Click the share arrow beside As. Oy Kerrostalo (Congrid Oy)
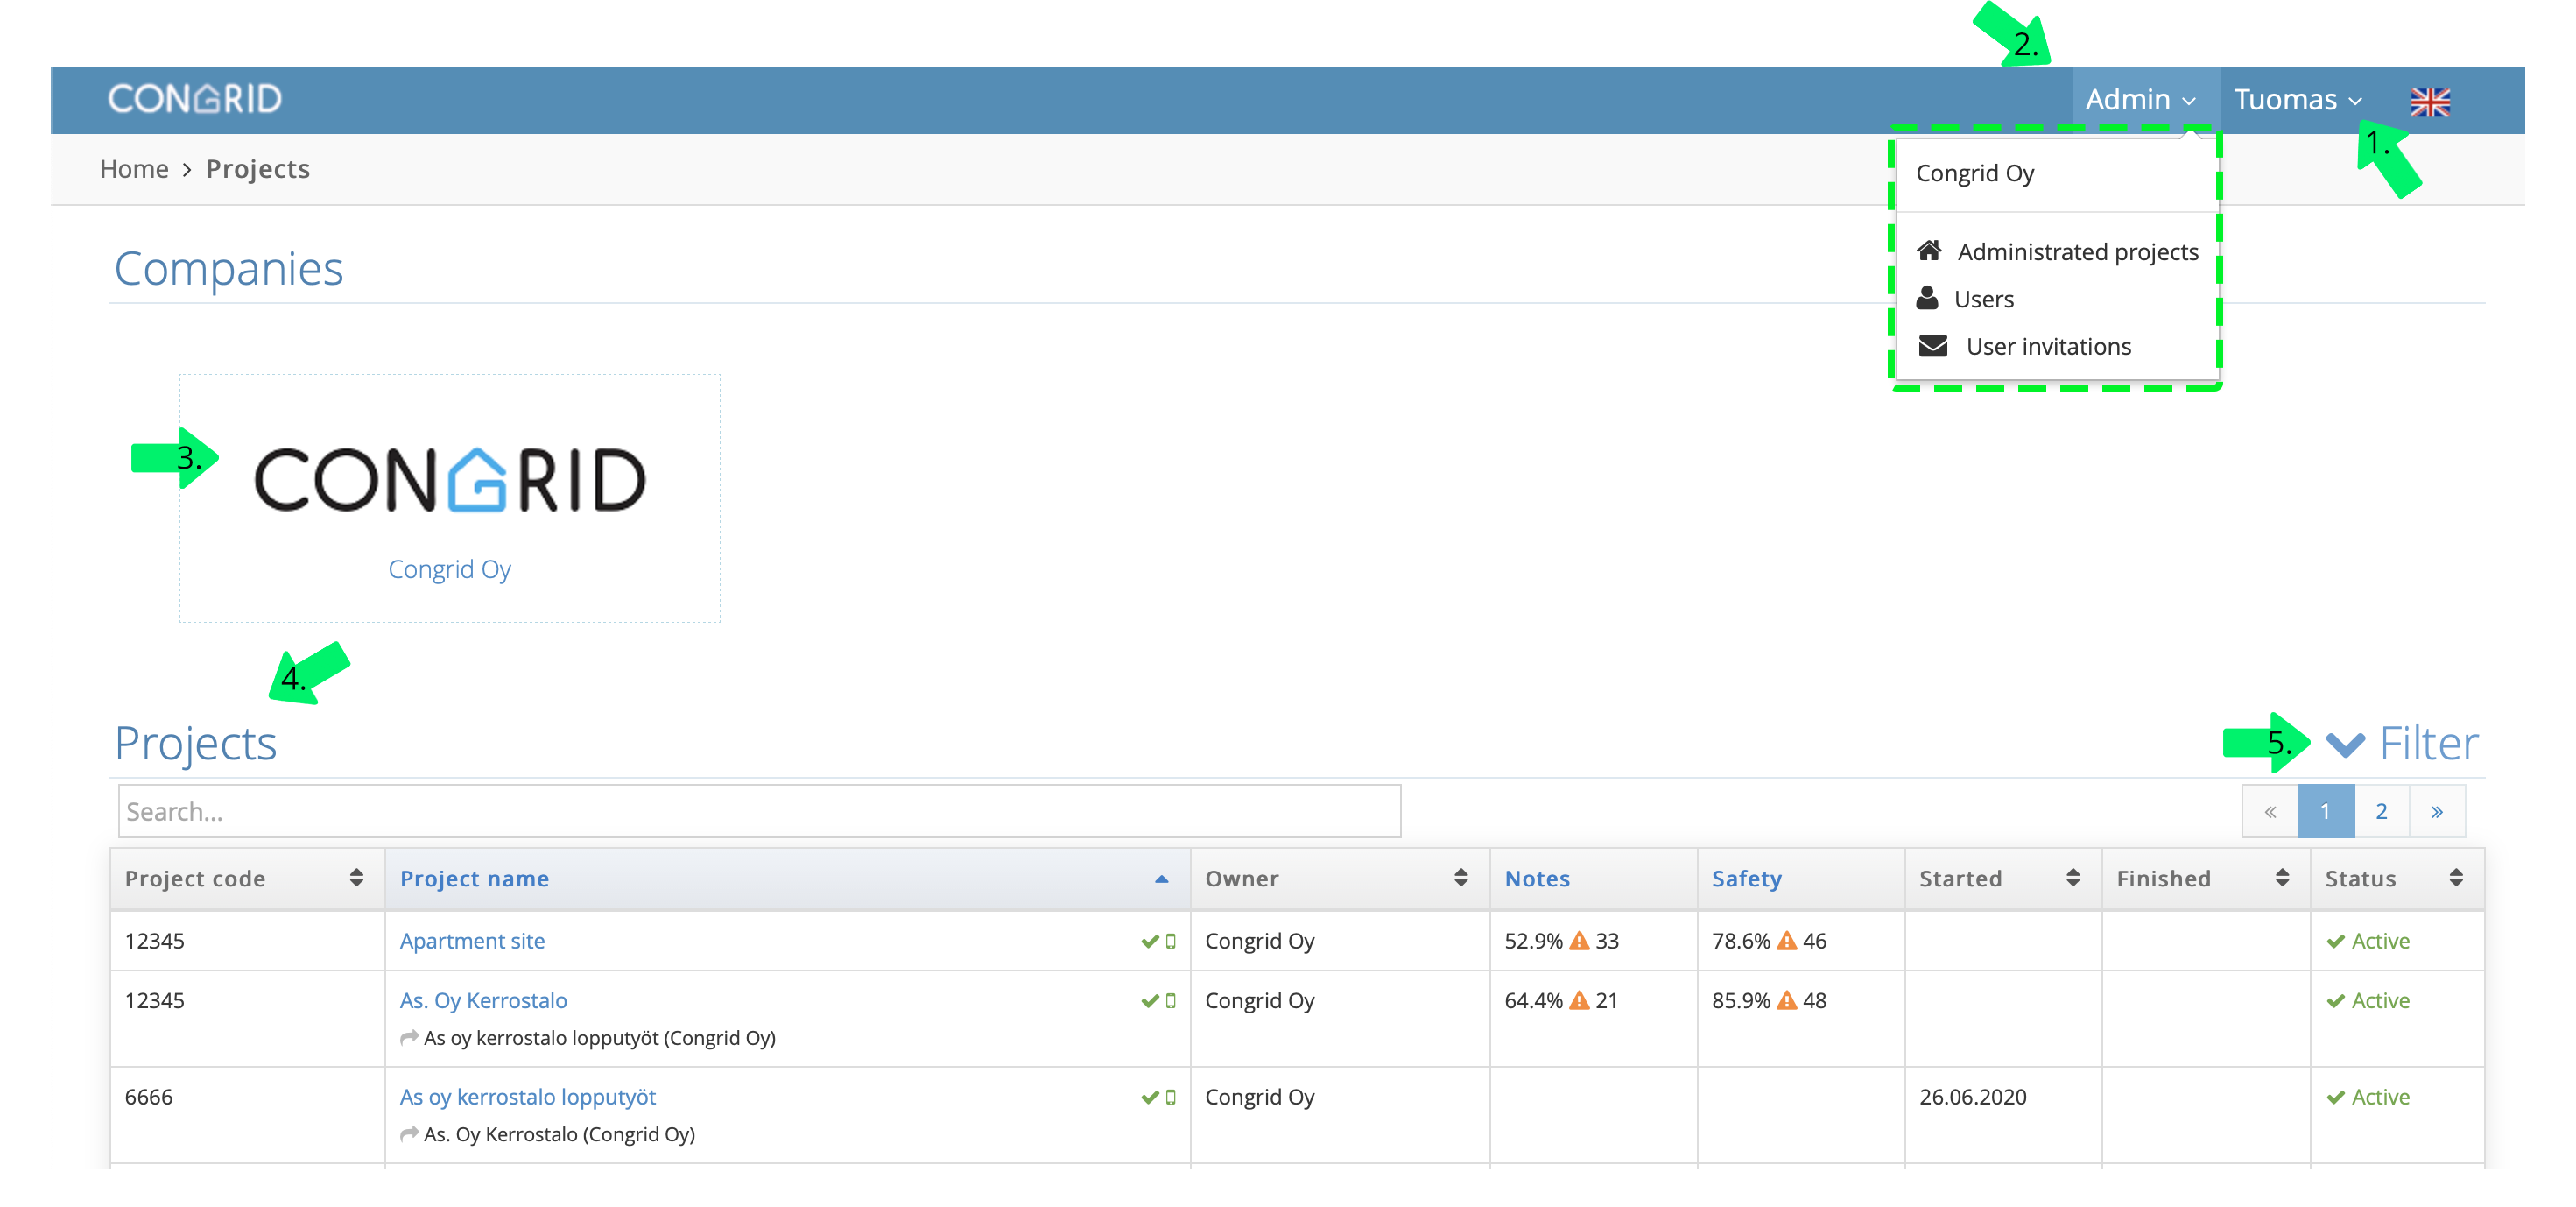Image resolution: width=2576 pixels, height=1207 pixels. [x=409, y=1133]
